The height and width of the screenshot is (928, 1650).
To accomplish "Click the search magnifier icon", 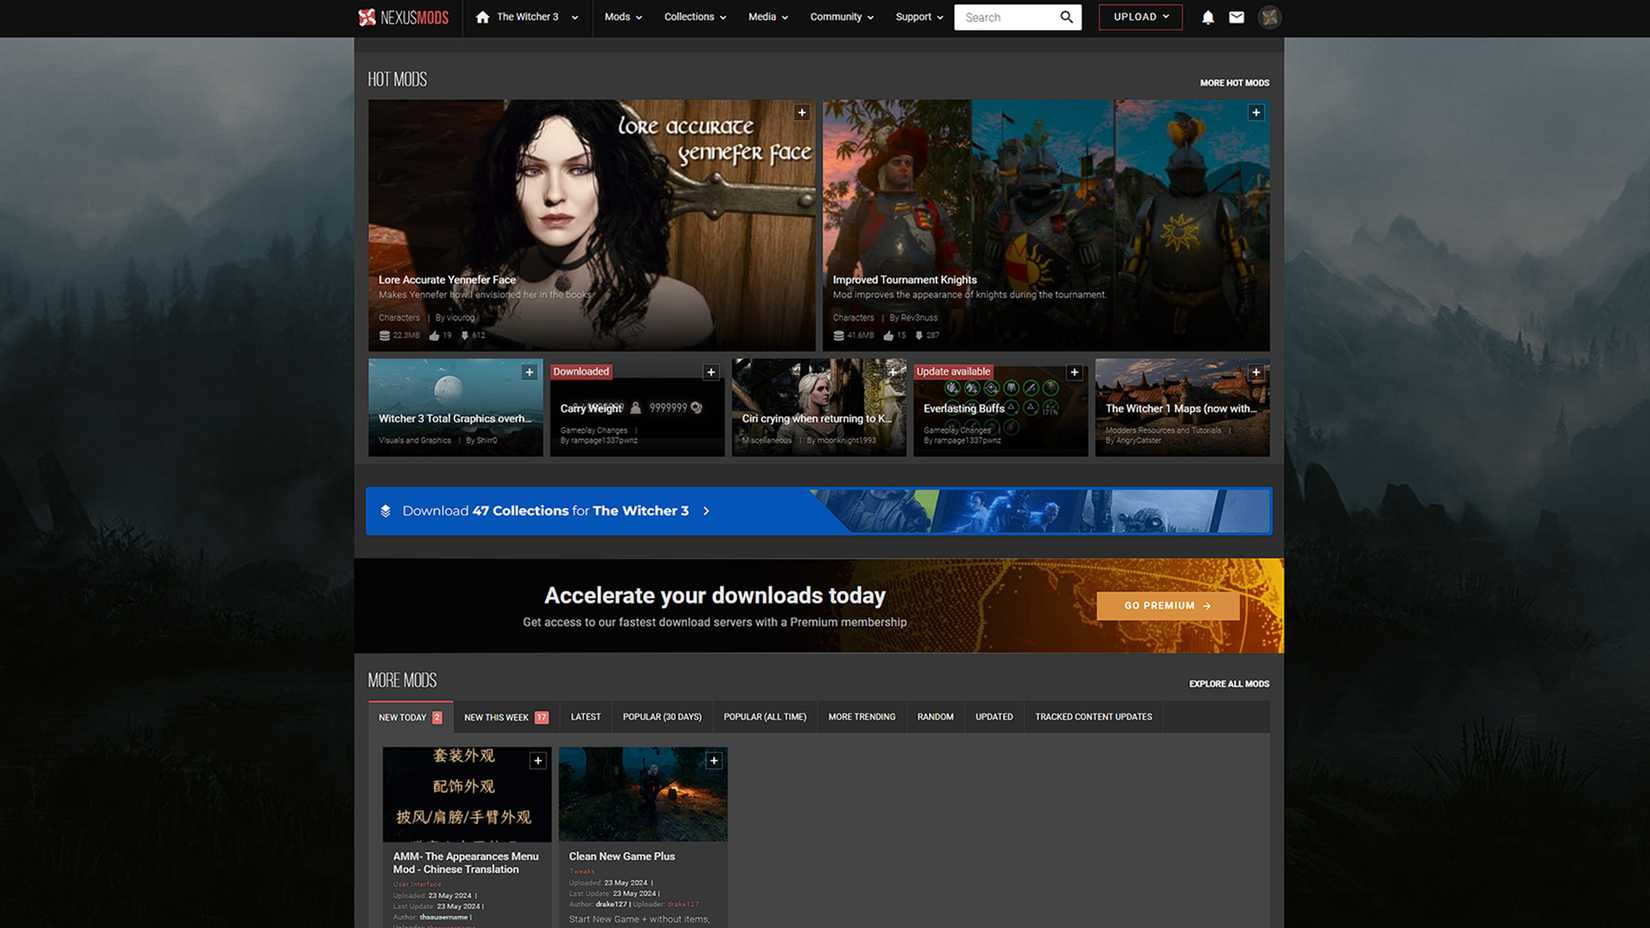I will (1066, 17).
